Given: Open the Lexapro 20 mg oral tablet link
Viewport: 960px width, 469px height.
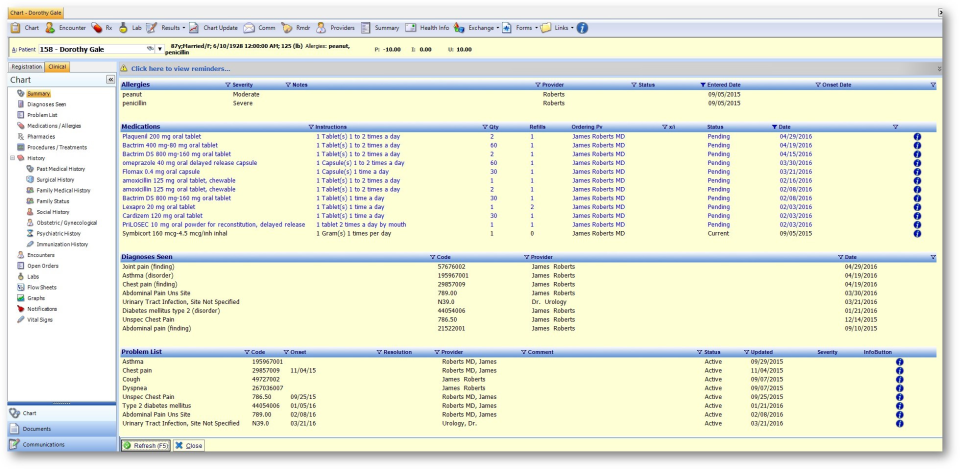Looking at the screenshot, I should click(159, 207).
